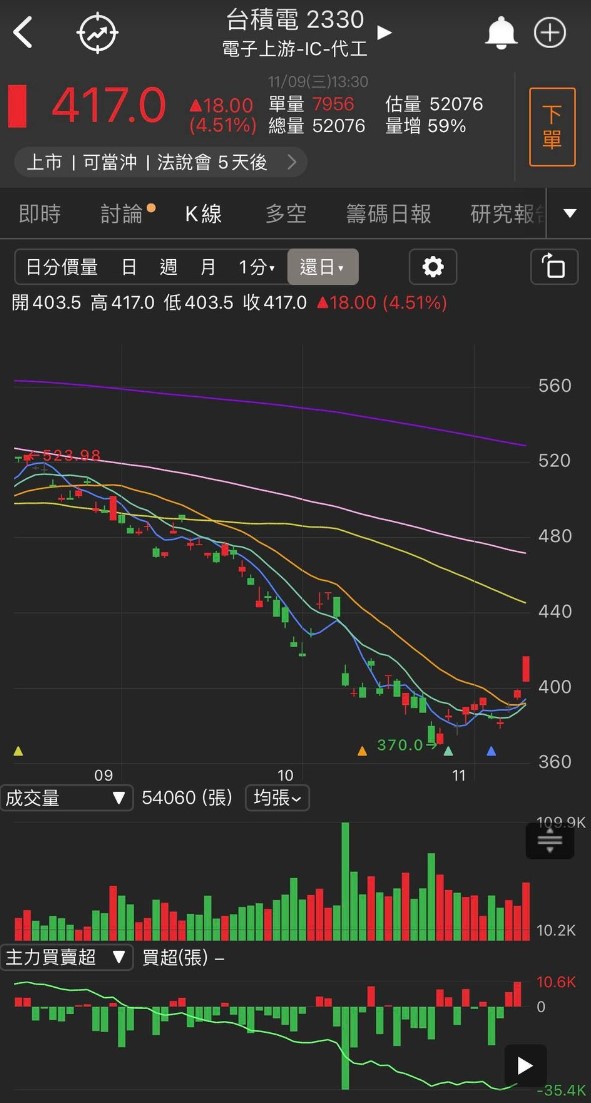The width and height of the screenshot is (591, 1103).
Task: Select 月 monthly period
Action: click(x=208, y=267)
